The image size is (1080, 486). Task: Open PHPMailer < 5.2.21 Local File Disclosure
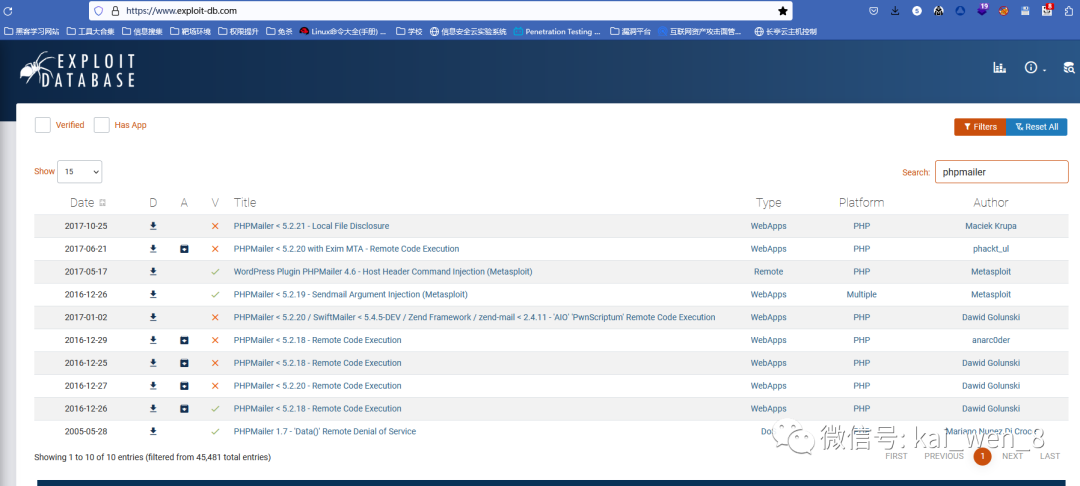click(x=311, y=226)
